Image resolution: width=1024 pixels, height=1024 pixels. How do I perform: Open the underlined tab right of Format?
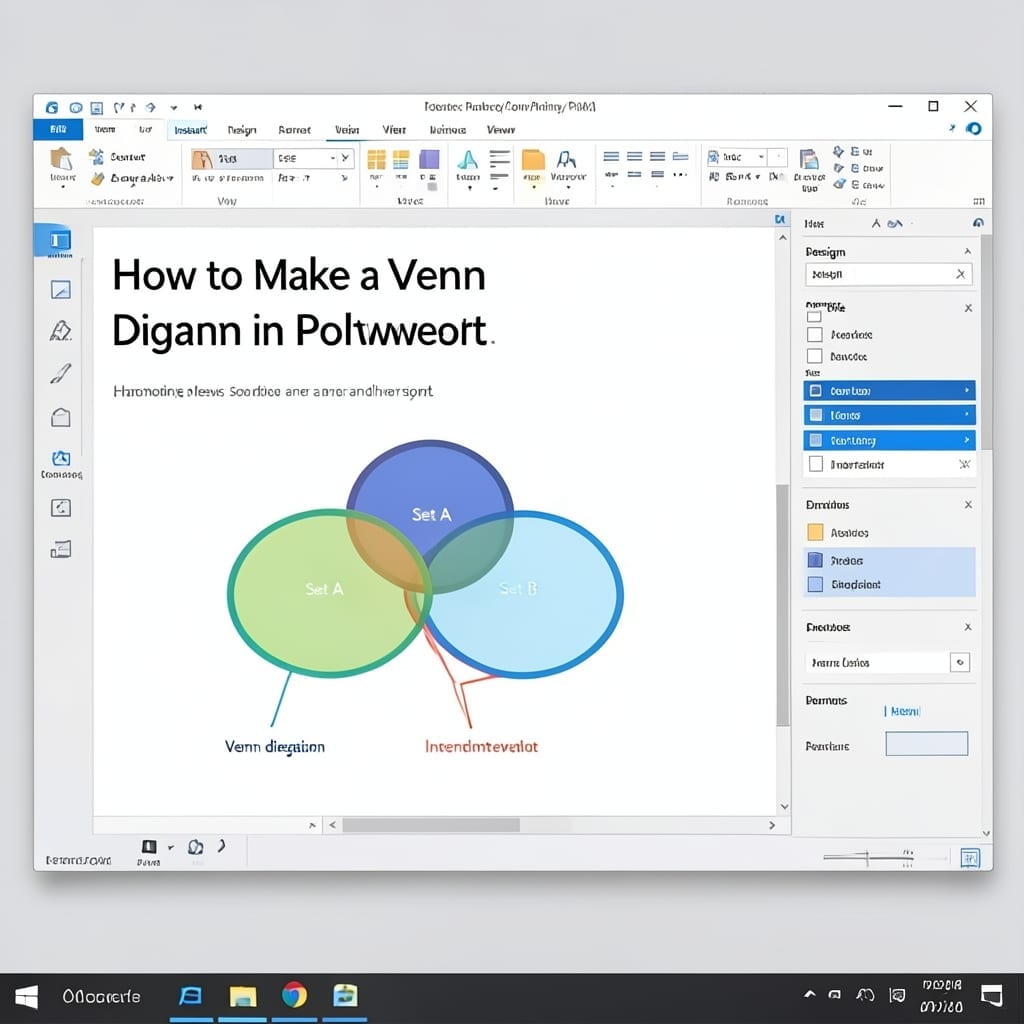pyautogui.click(x=347, y=130)
